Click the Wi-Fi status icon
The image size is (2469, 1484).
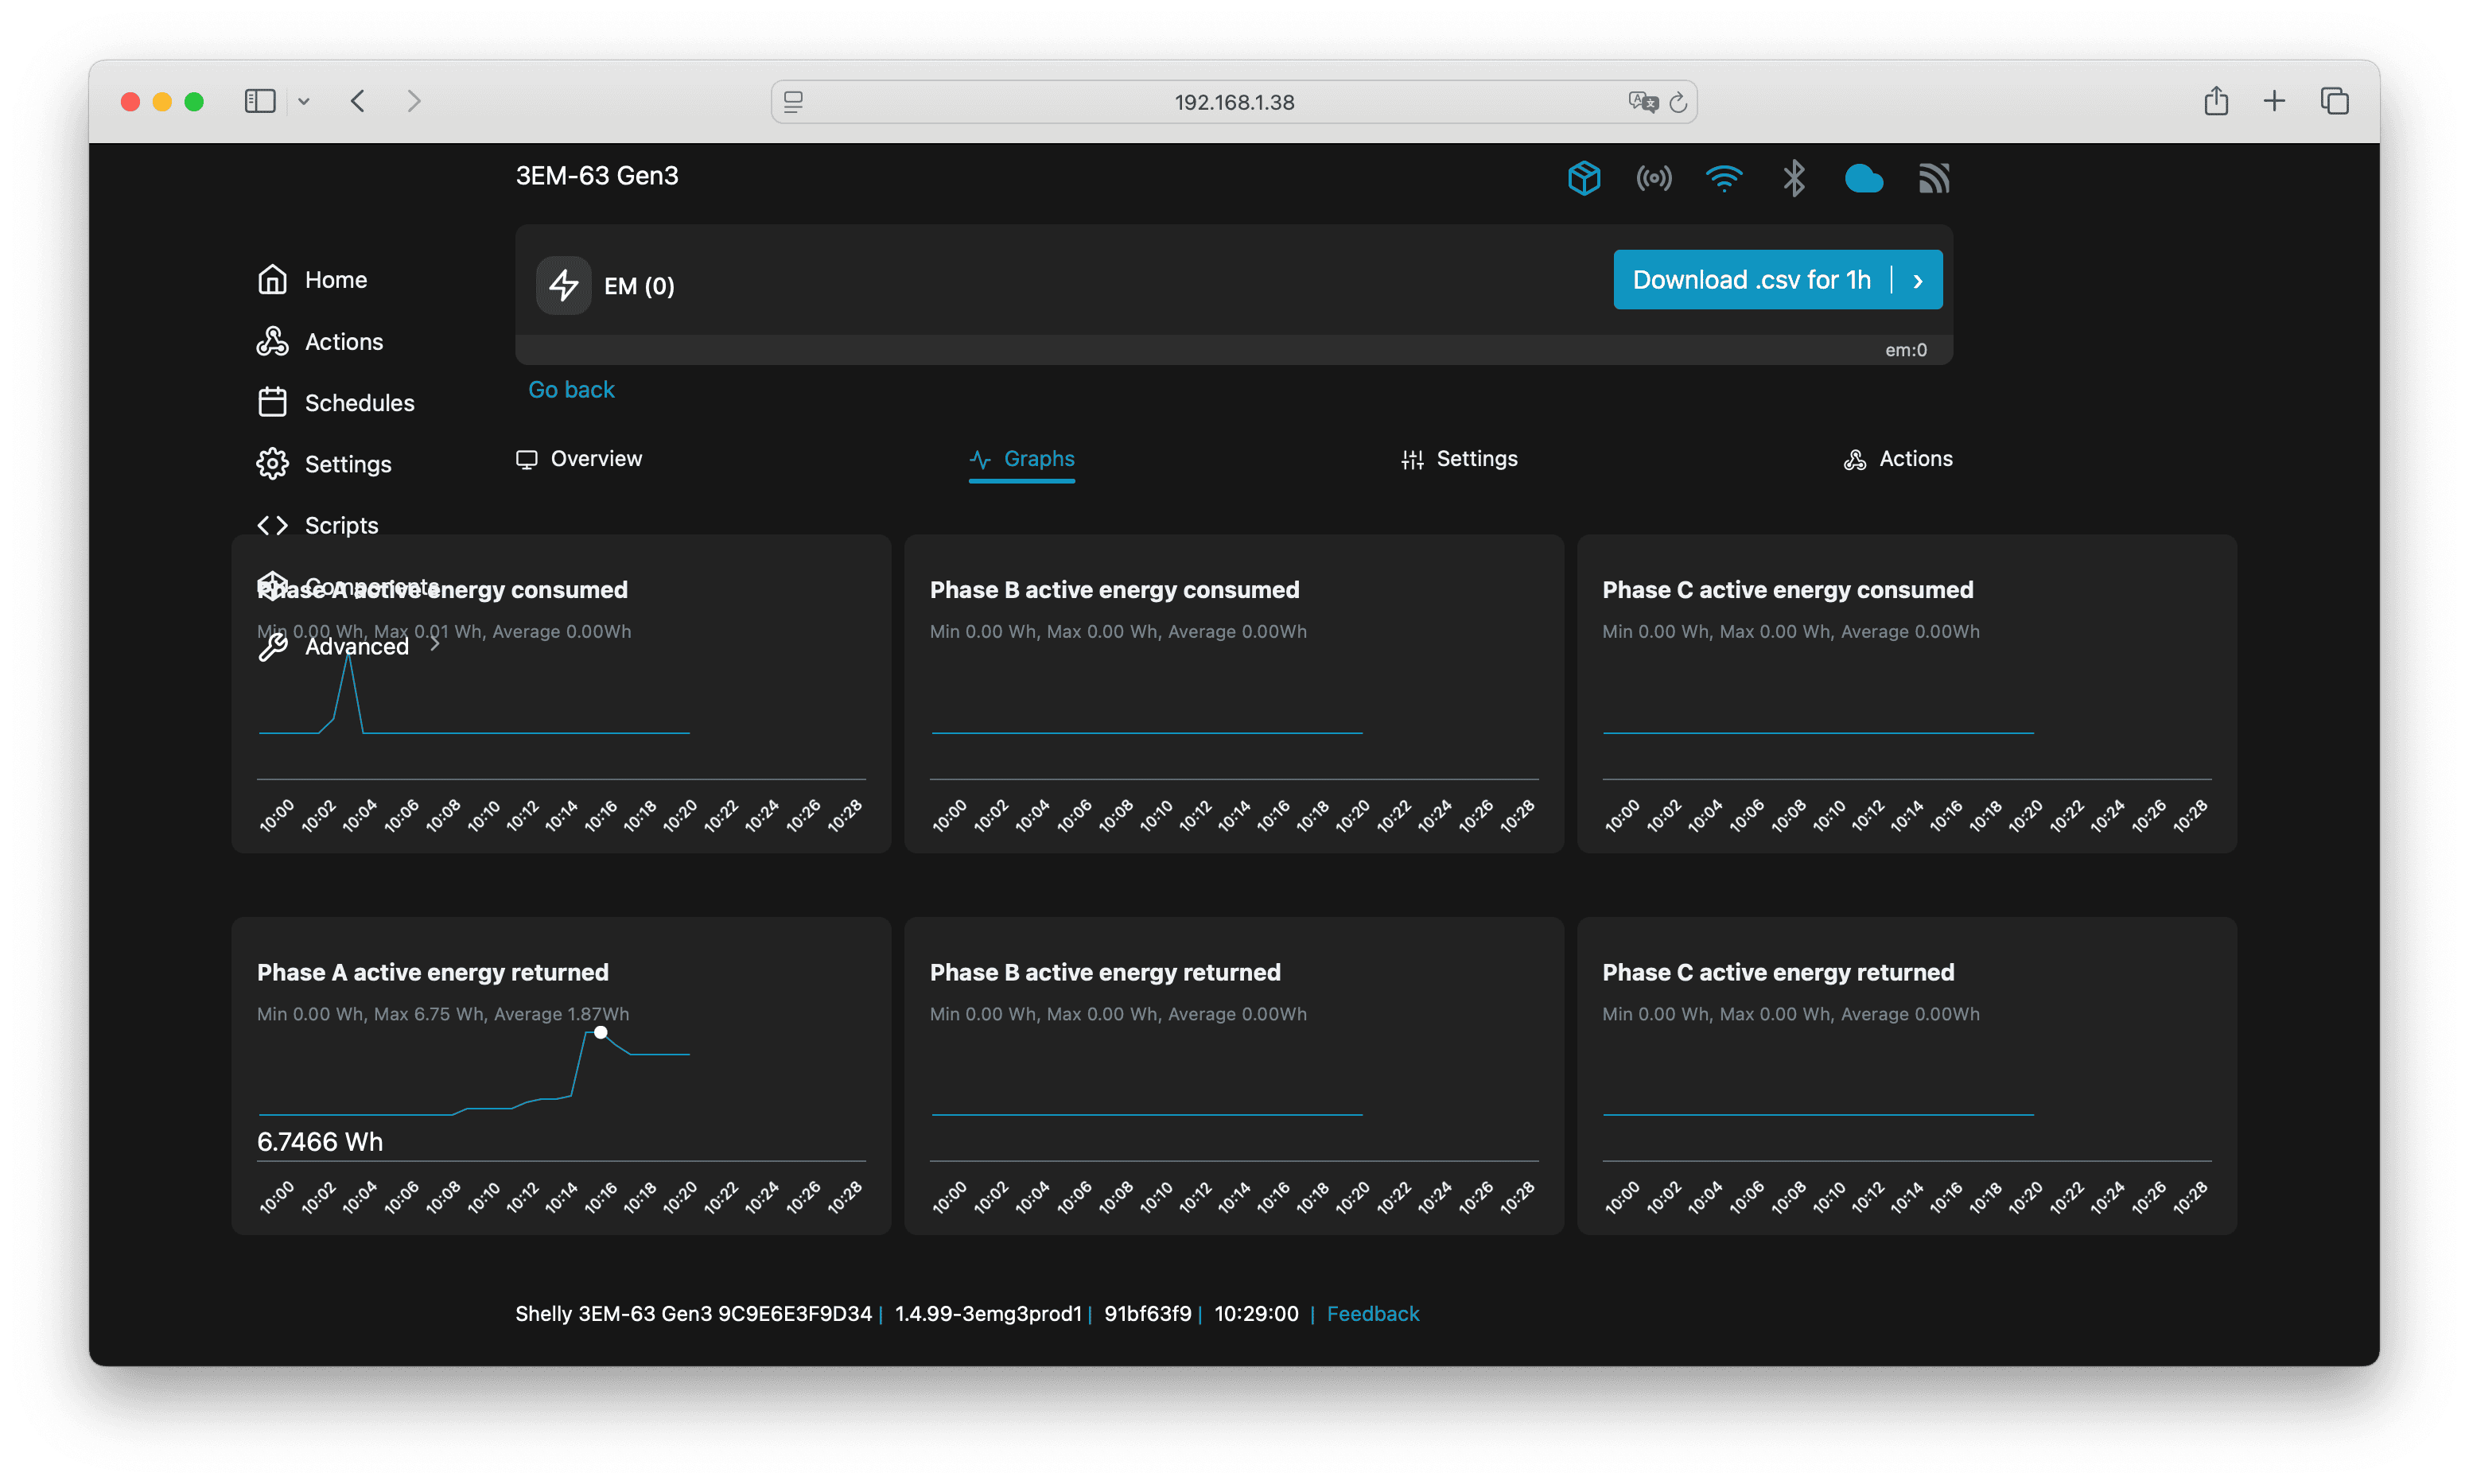pos(1723,179)
